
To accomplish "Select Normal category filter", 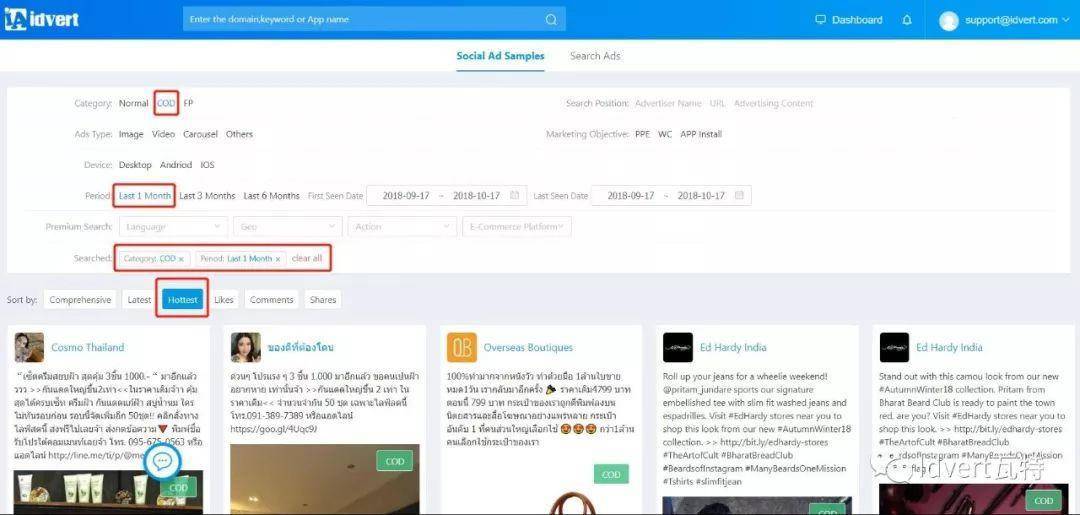I will click(x=134, y=103).
